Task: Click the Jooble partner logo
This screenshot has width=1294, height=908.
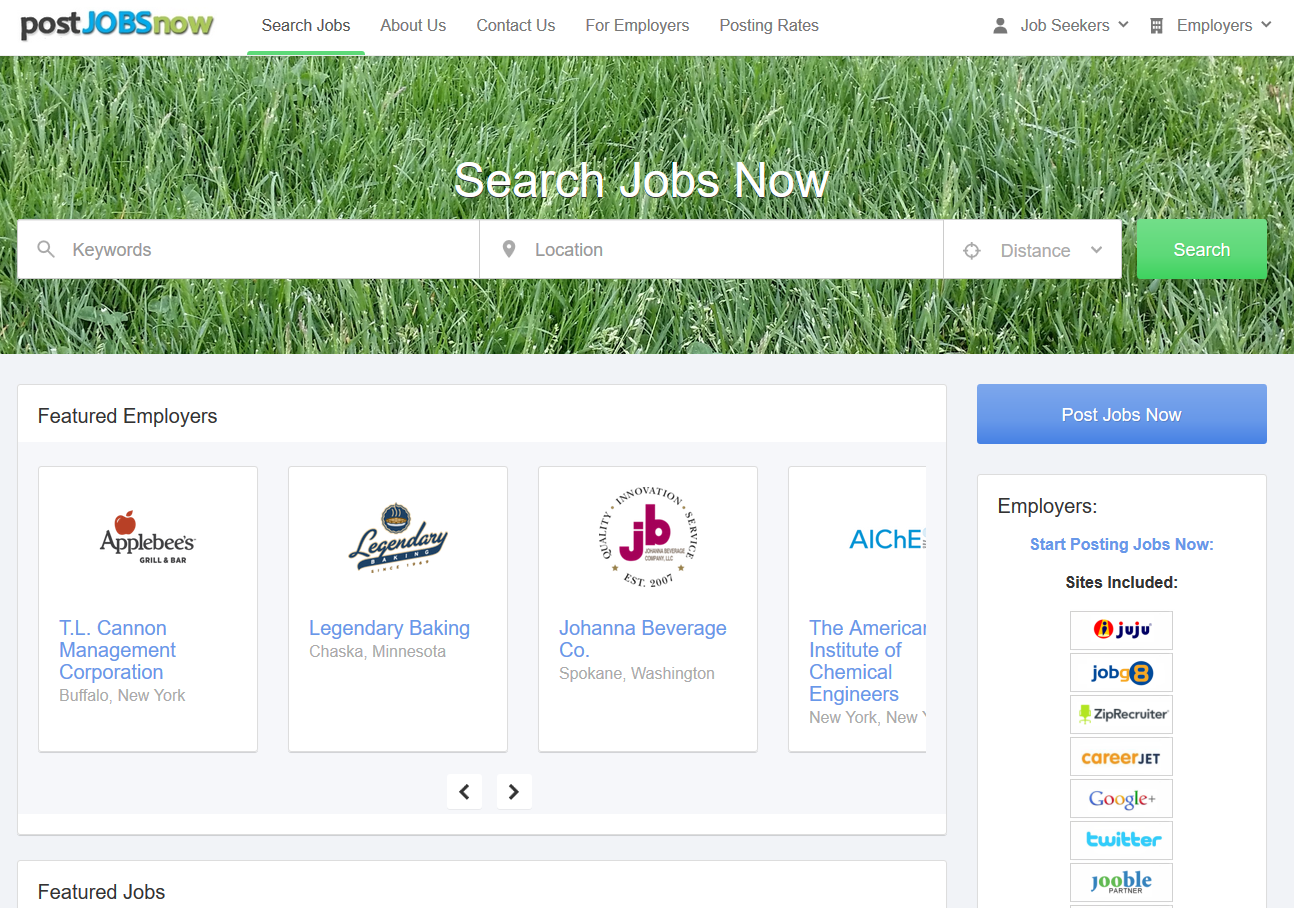Action: [x=1121, y=882]
